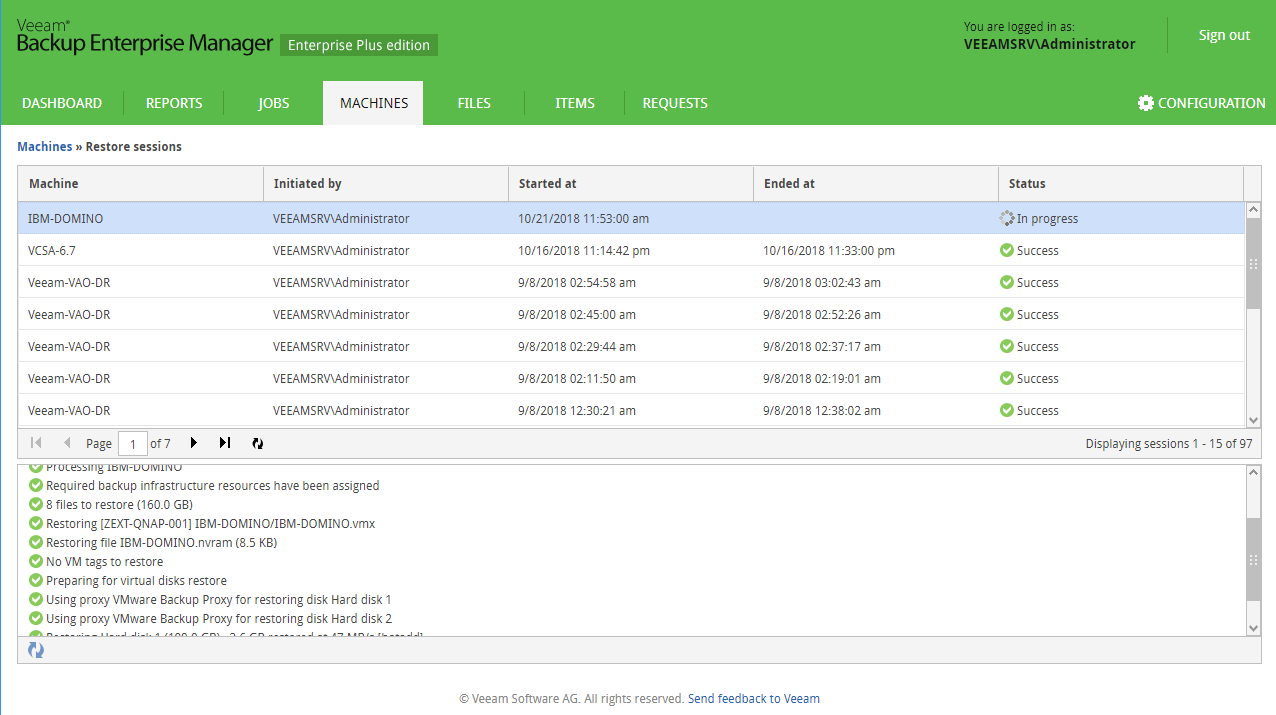
Task: Open the Configuration gear icon
Action: pyautogui.click(x=1146, y=103)
